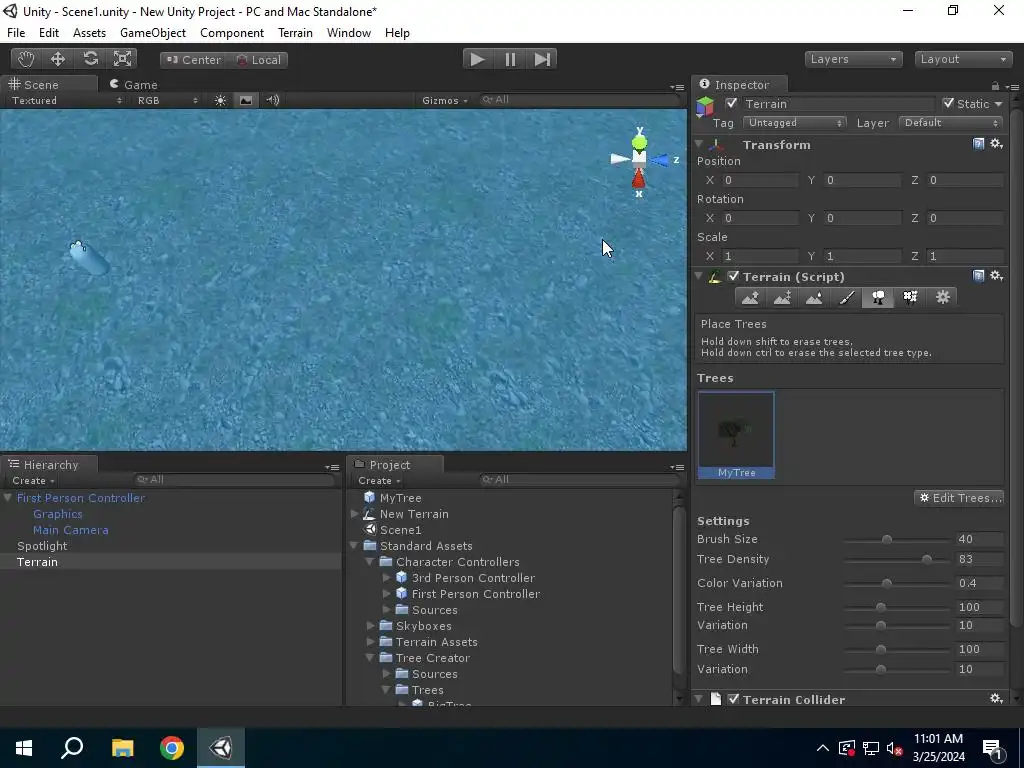The image size is (1024, 768).
Task: Collapse First Person Controller in Hierarchy
Action: pos(8,498)
